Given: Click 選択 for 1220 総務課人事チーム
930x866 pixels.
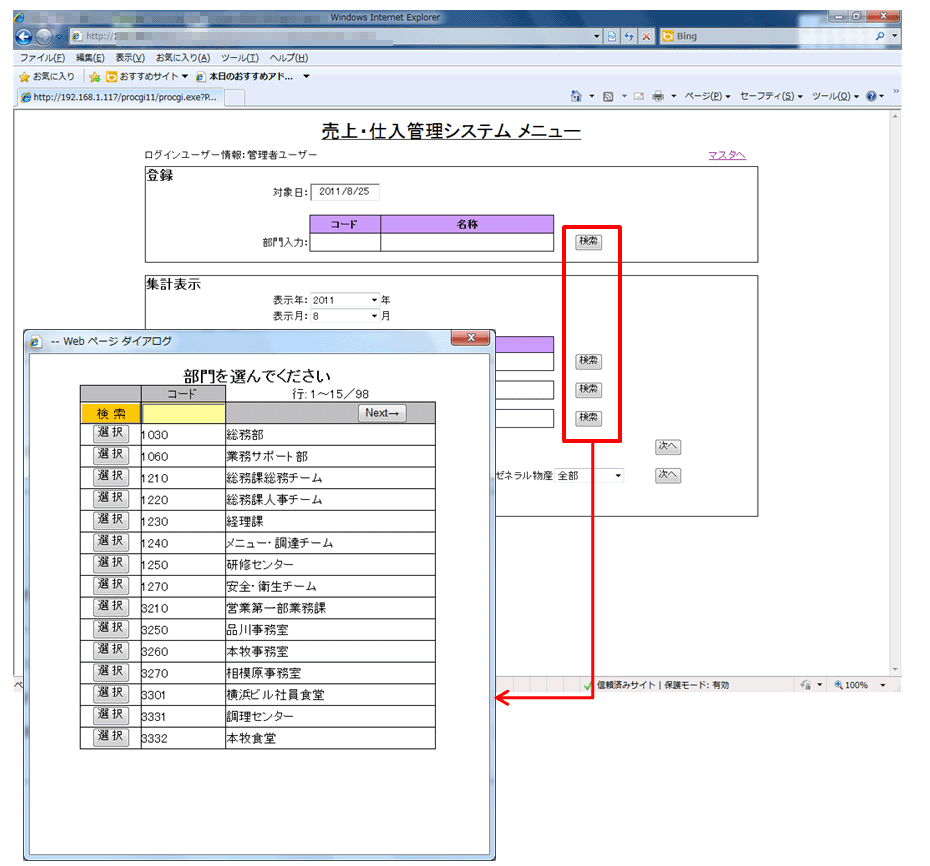Looking at the screenshot, I should [111, 499].
